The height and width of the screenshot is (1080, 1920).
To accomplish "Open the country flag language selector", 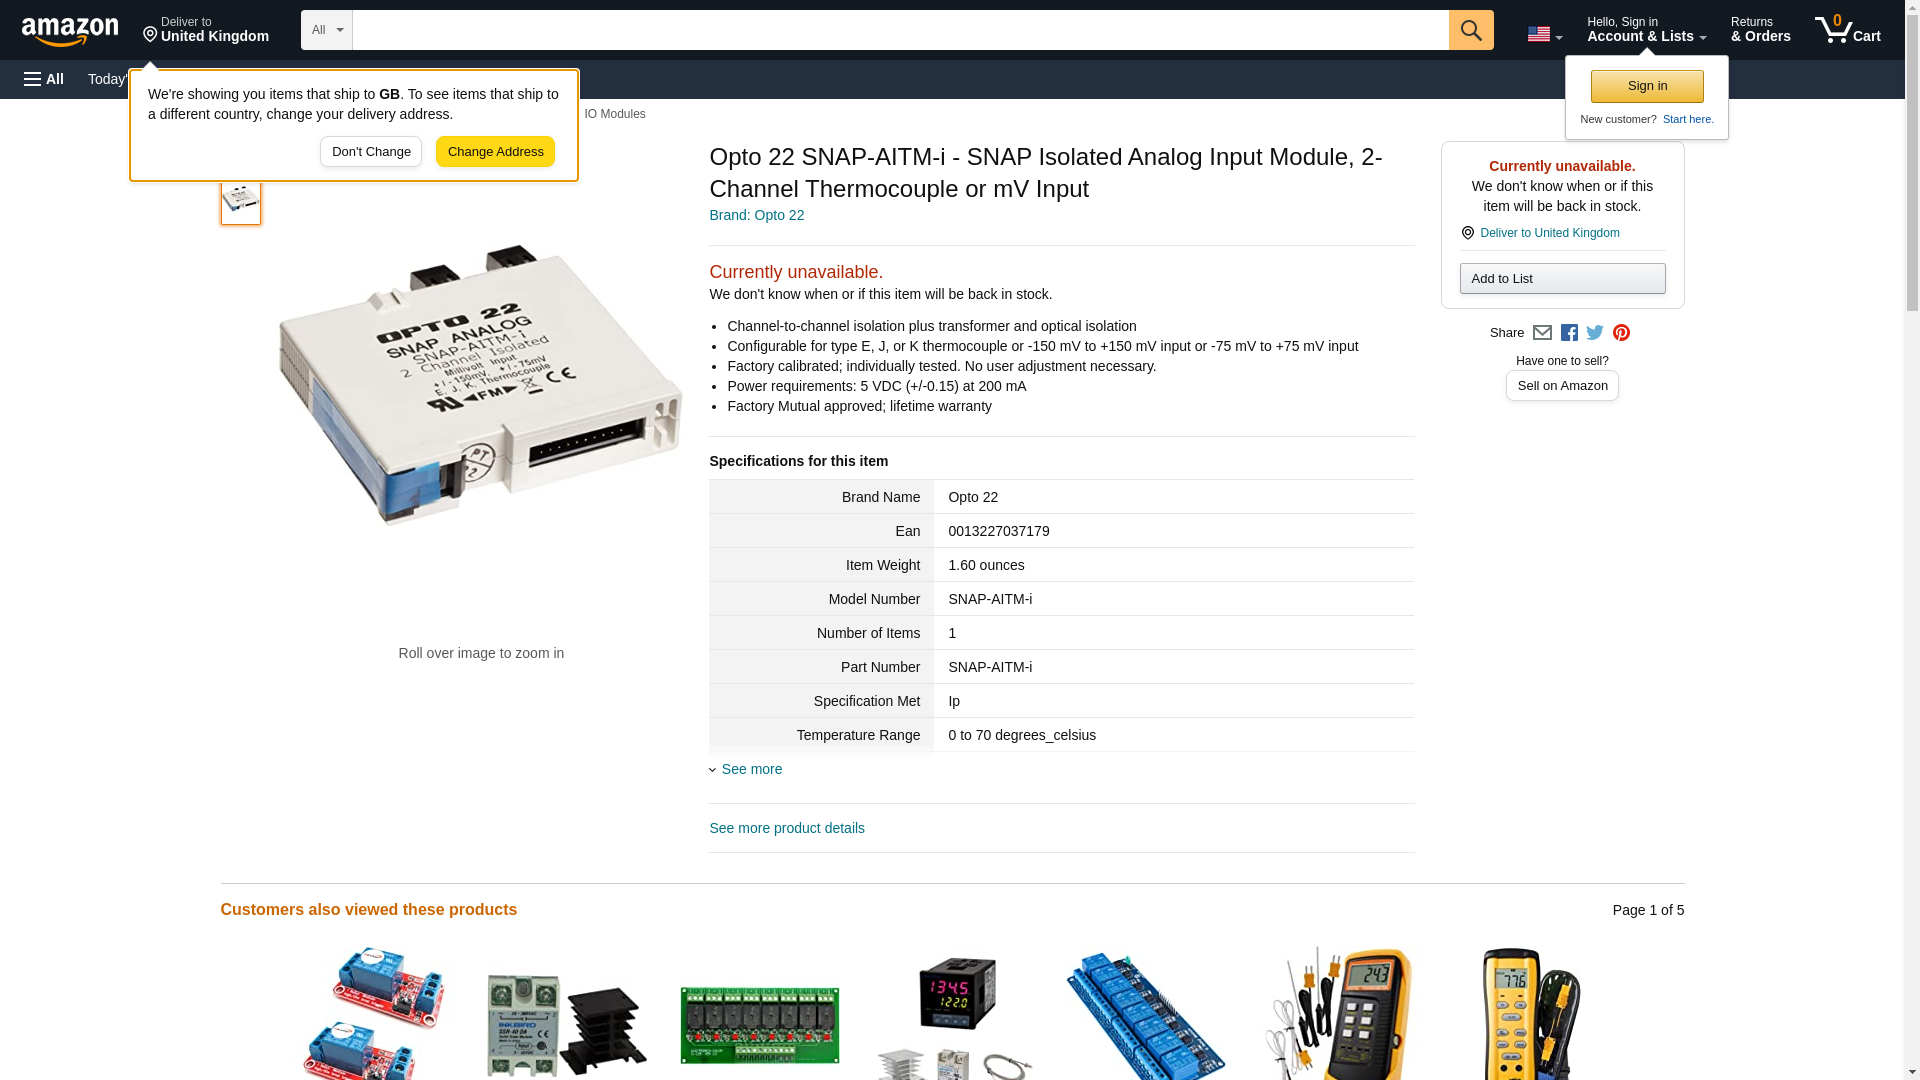I will (x=1544, y=34).
